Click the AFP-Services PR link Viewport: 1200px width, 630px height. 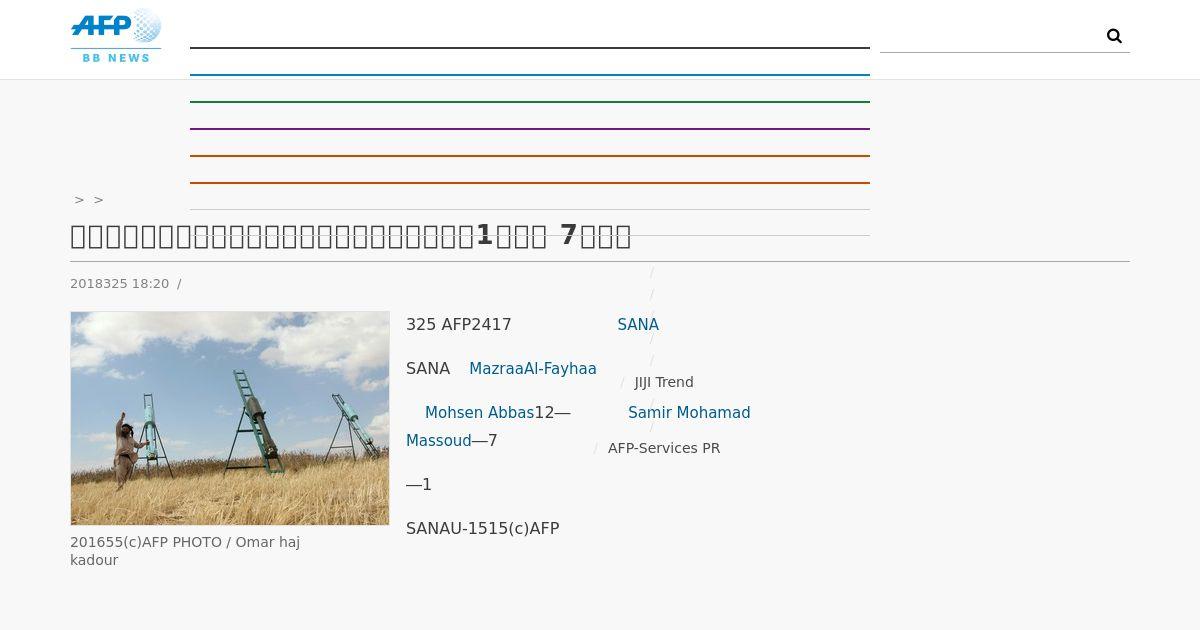pos(664,448)
